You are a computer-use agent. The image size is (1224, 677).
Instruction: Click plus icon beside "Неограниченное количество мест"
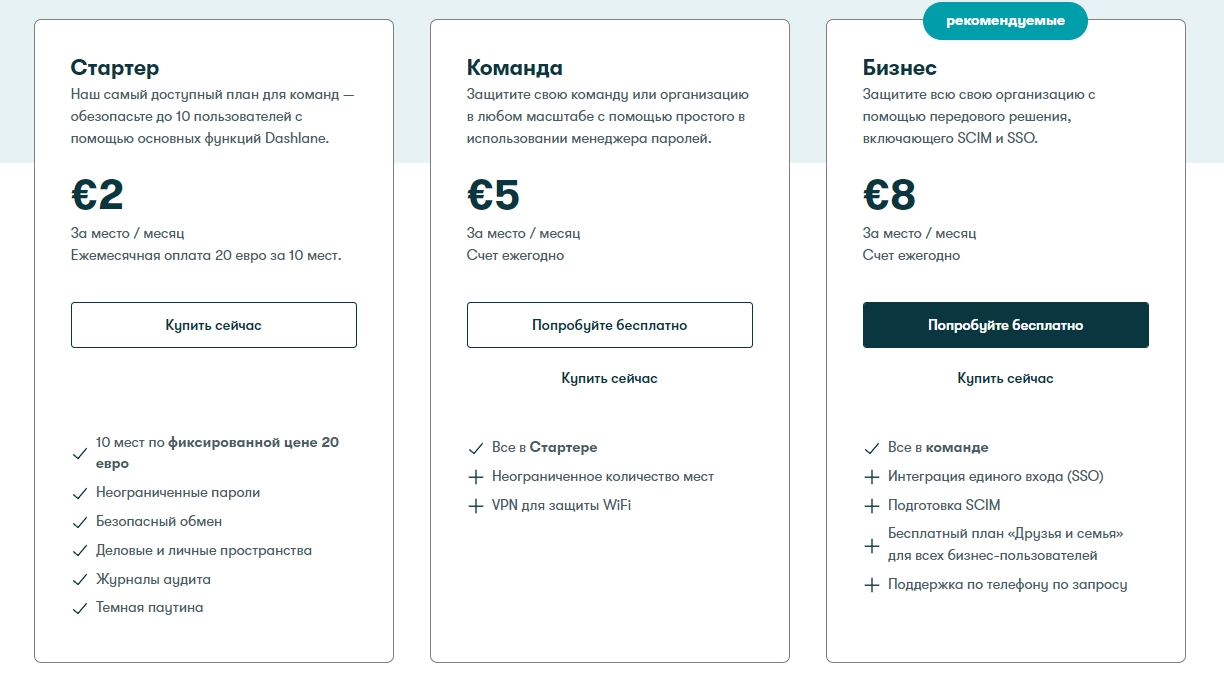pyautogui.click(x=476, y=477)
